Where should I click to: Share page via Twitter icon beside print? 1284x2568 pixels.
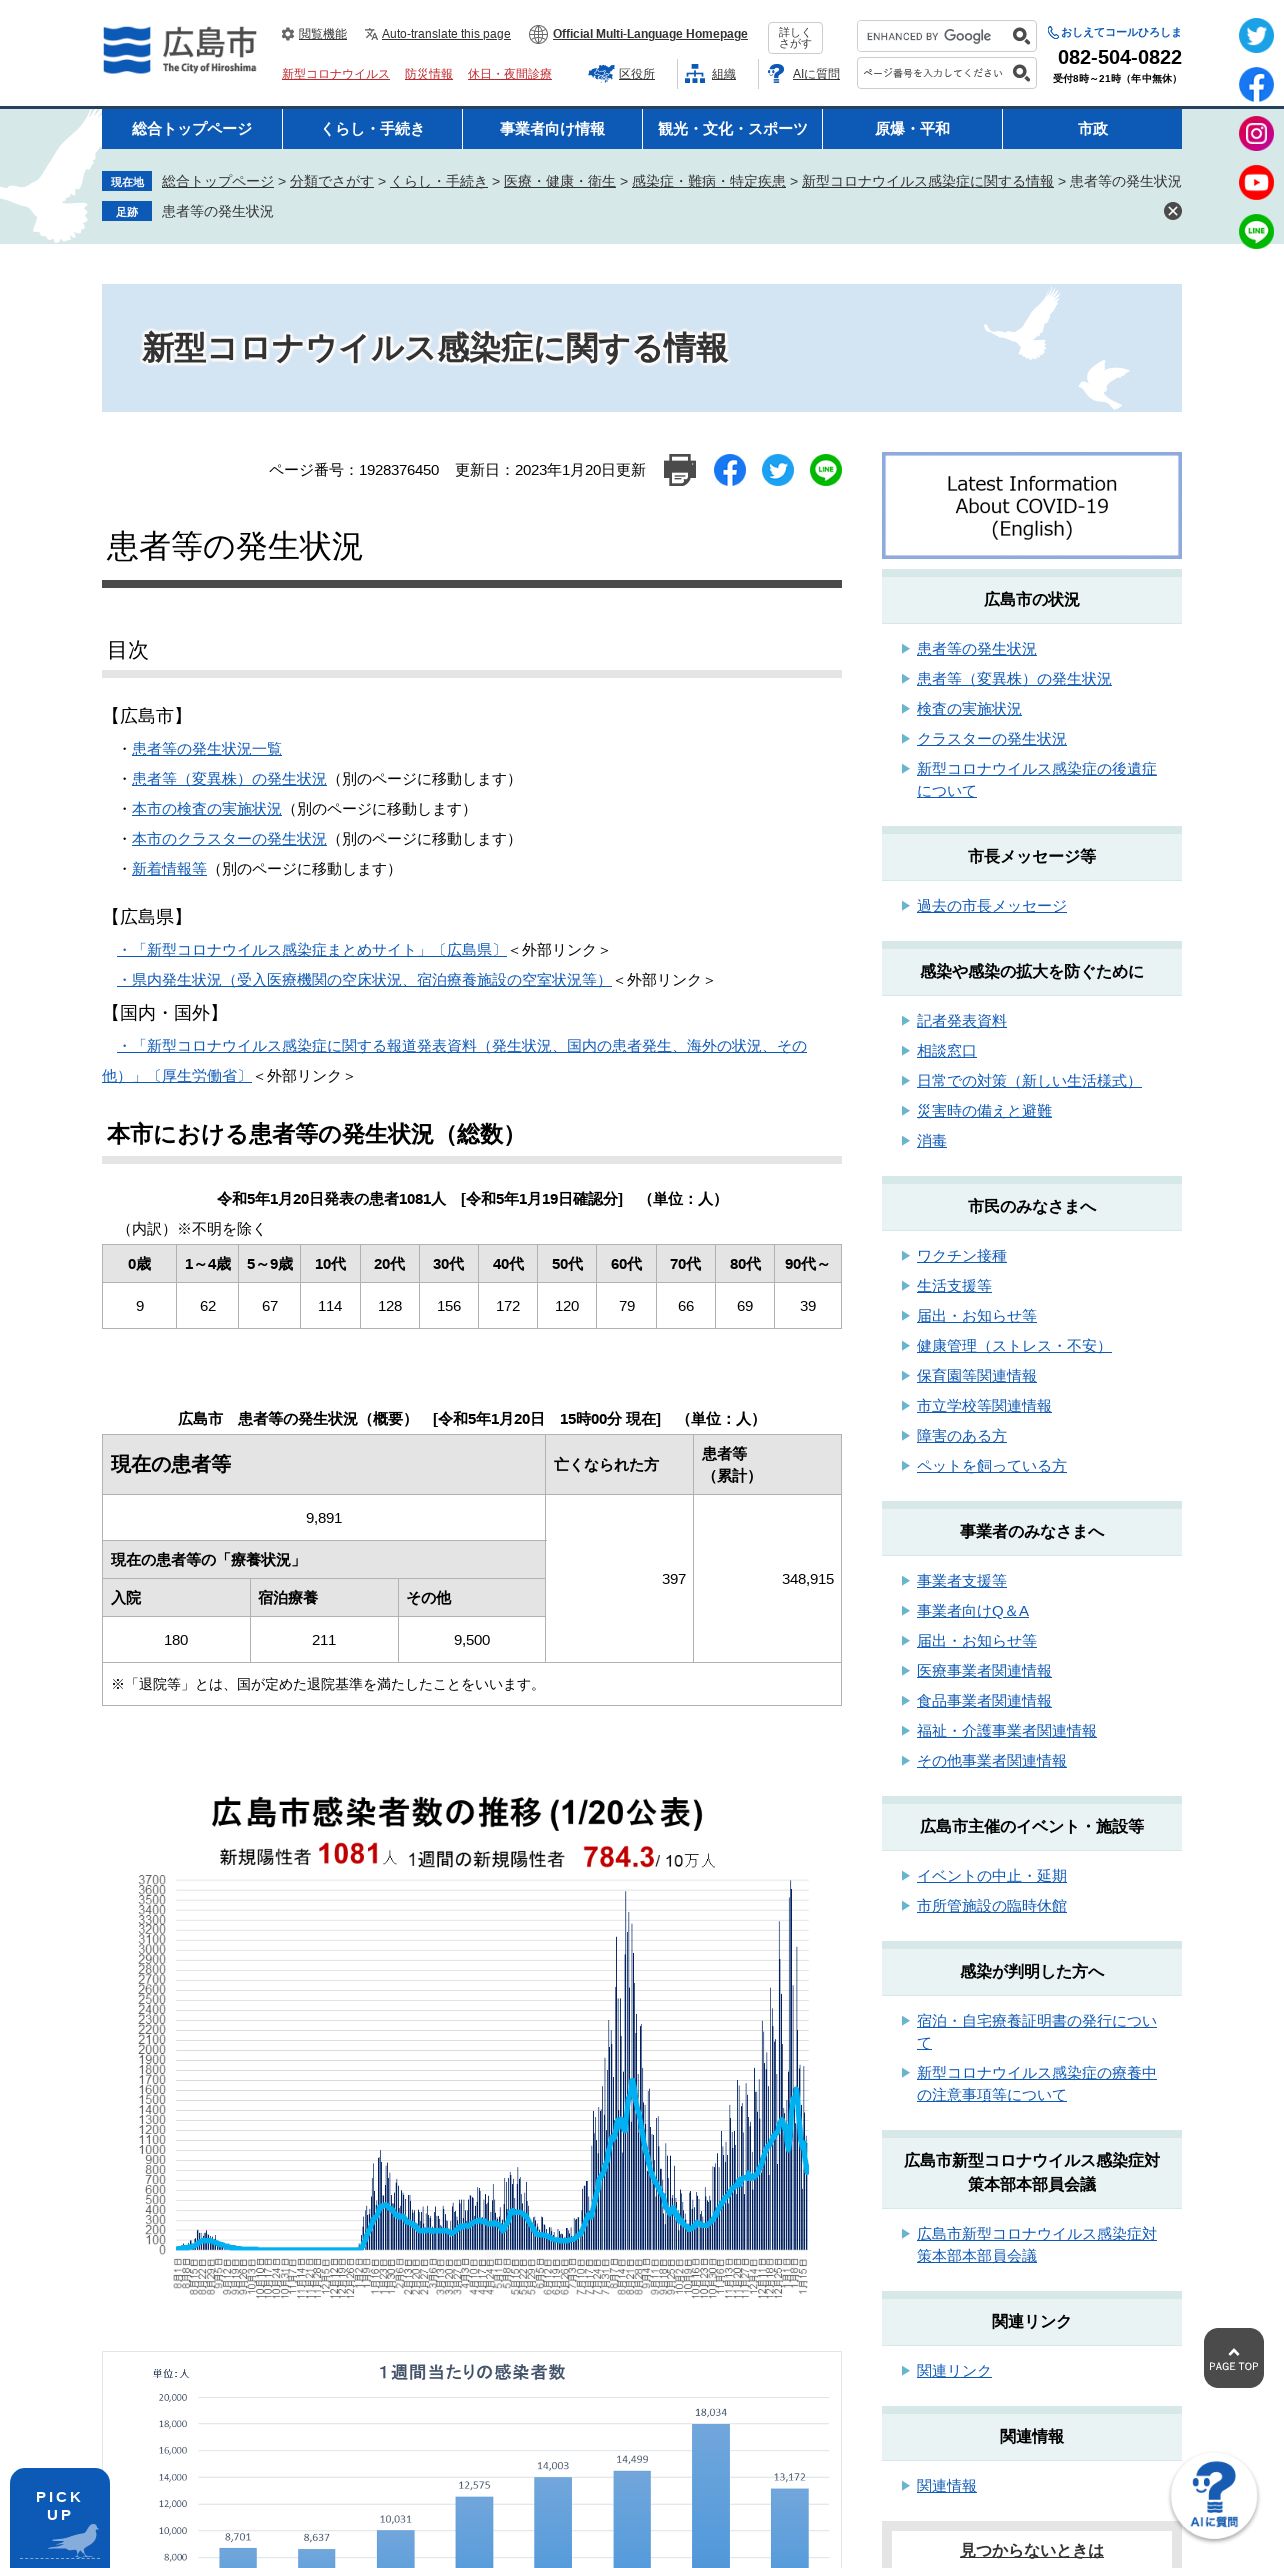click(x=778, y=470)
